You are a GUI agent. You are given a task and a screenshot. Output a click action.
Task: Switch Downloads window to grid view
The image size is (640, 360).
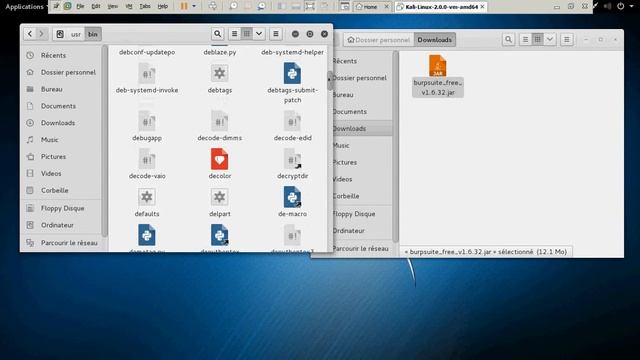pos(538,40)
